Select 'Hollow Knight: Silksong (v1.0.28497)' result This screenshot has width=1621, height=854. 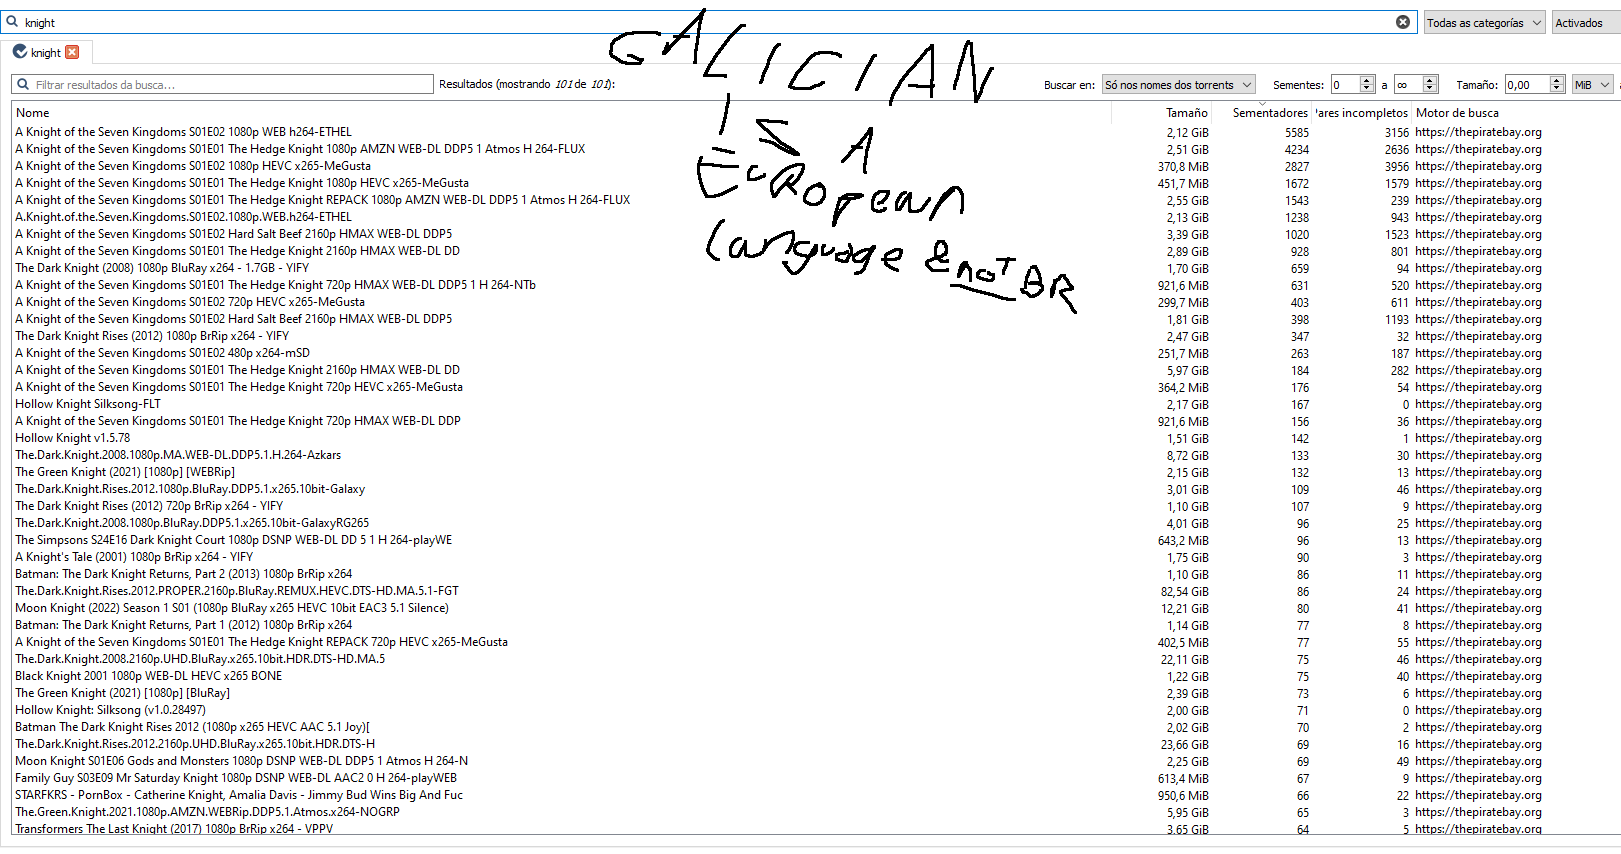click(x=110, y=710)
